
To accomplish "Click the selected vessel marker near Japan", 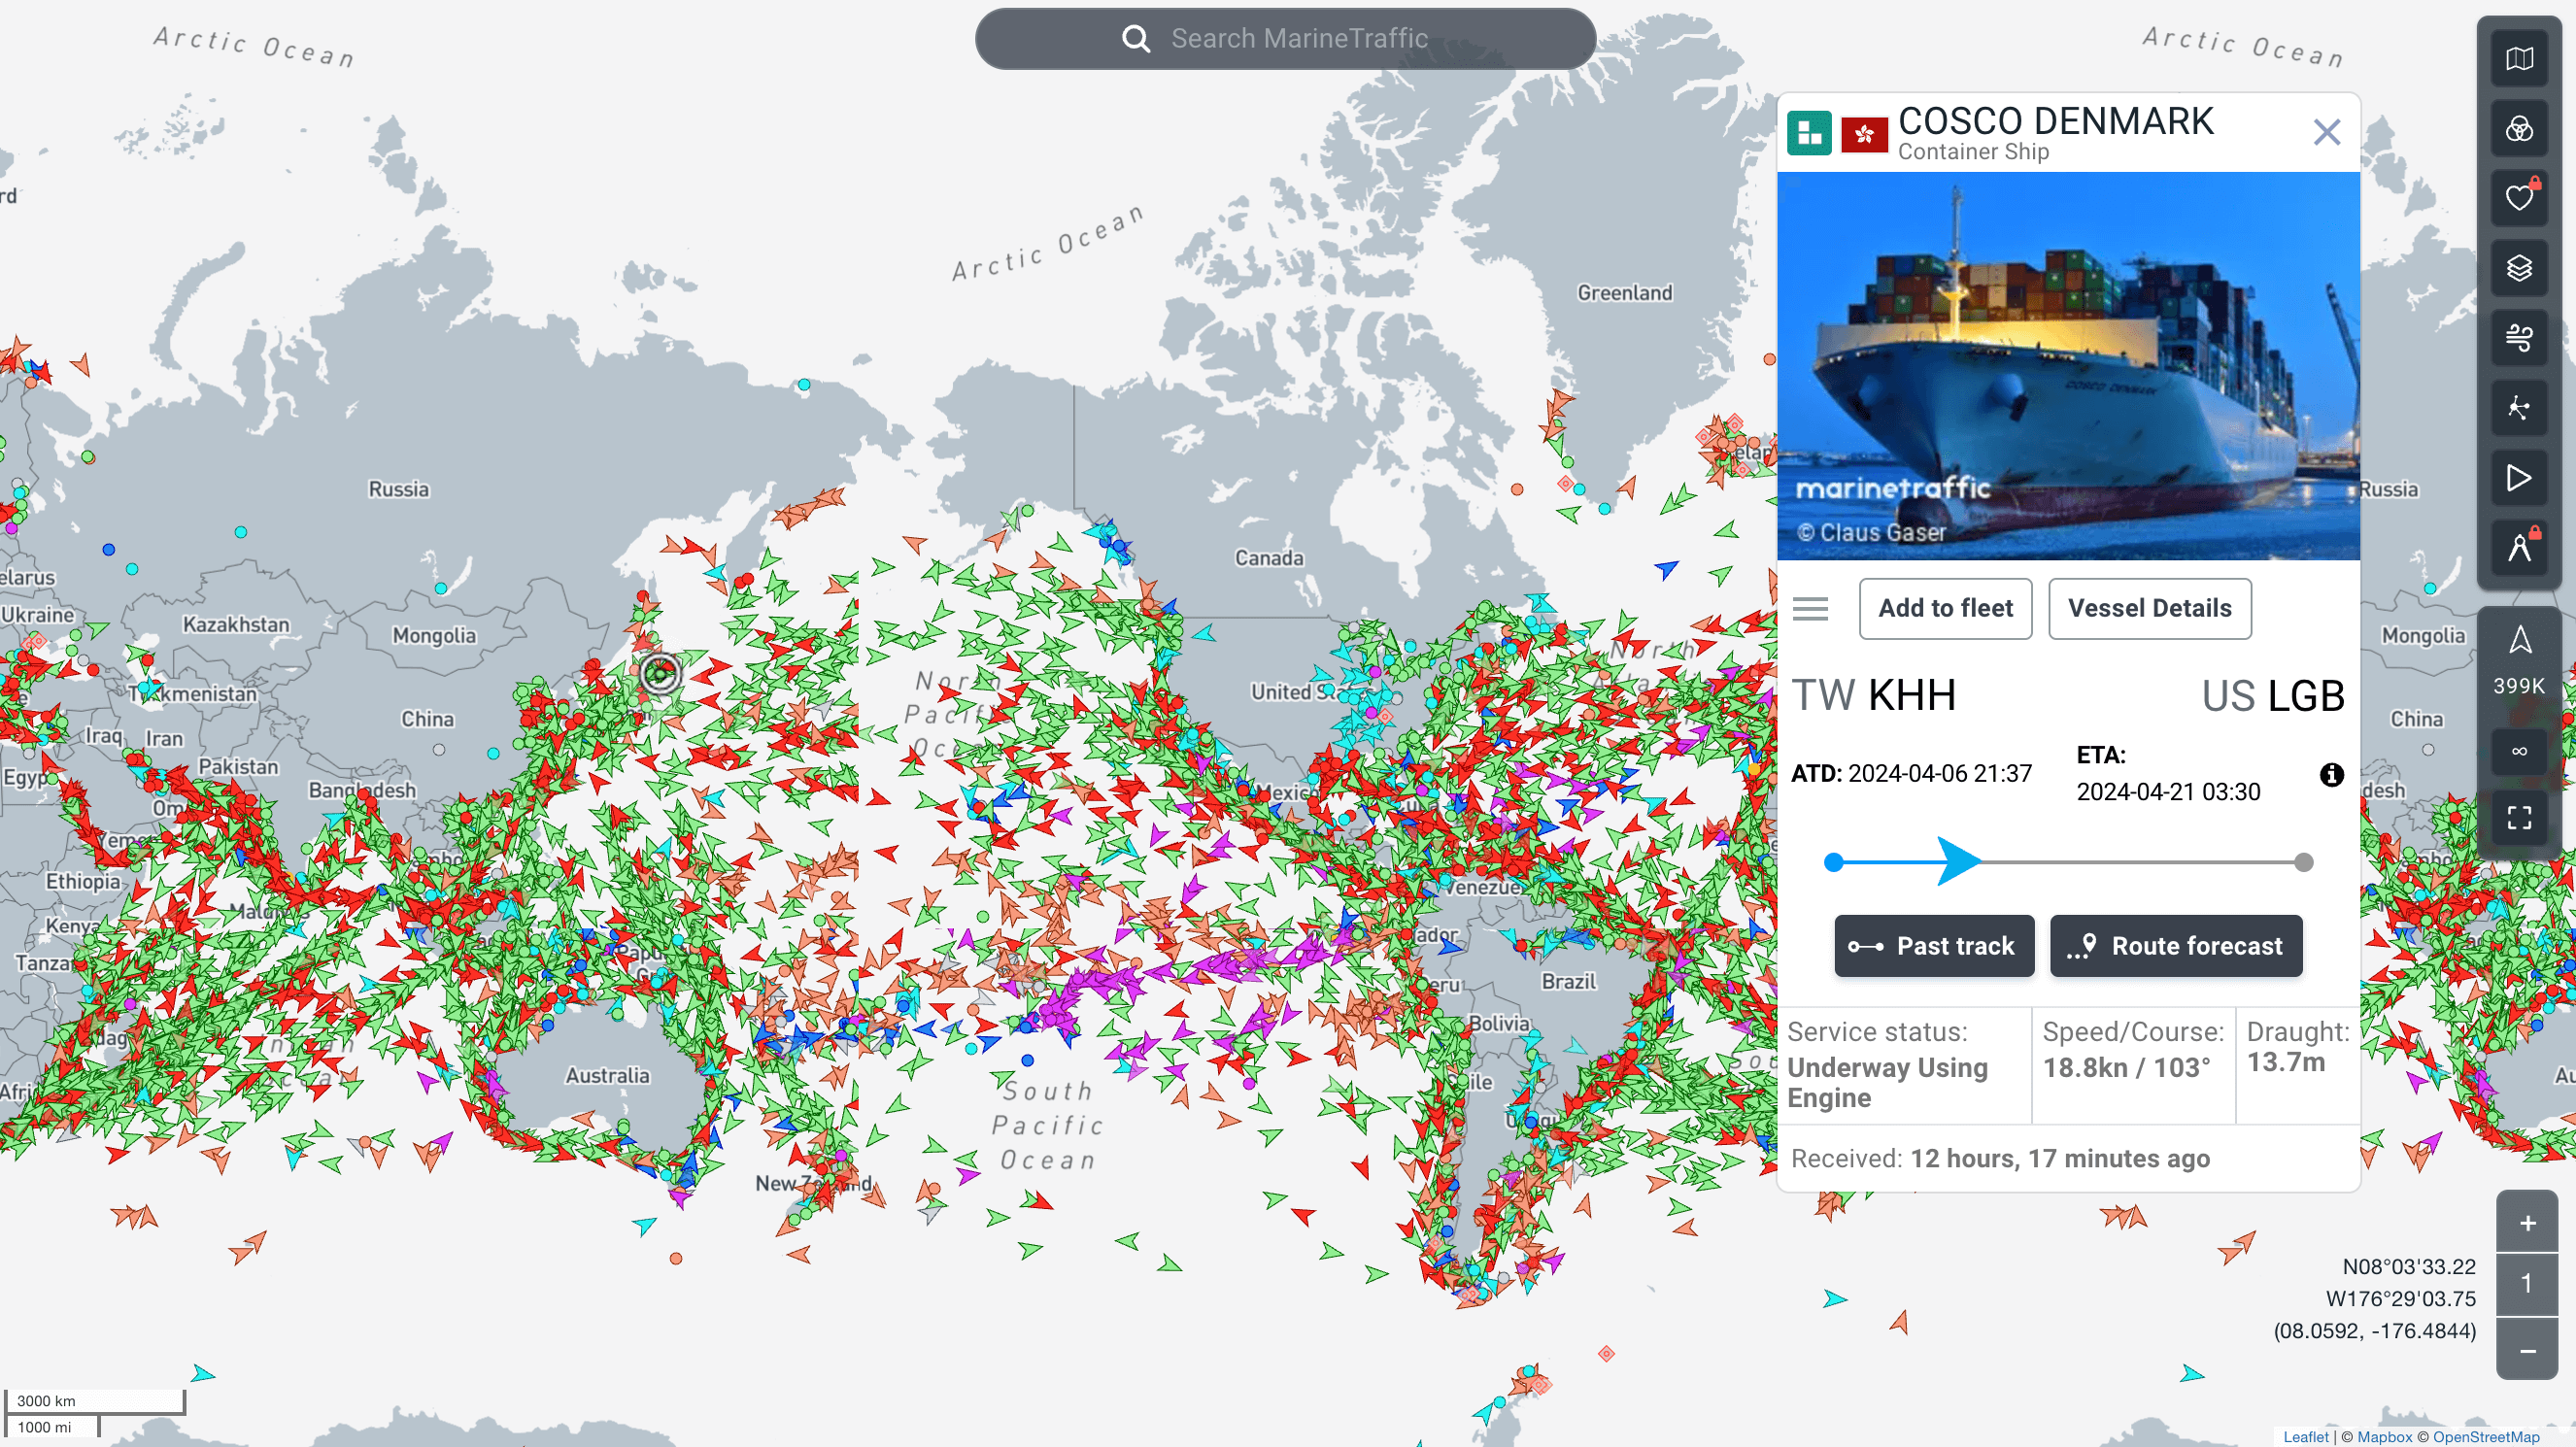I will (x=660, y=674).
